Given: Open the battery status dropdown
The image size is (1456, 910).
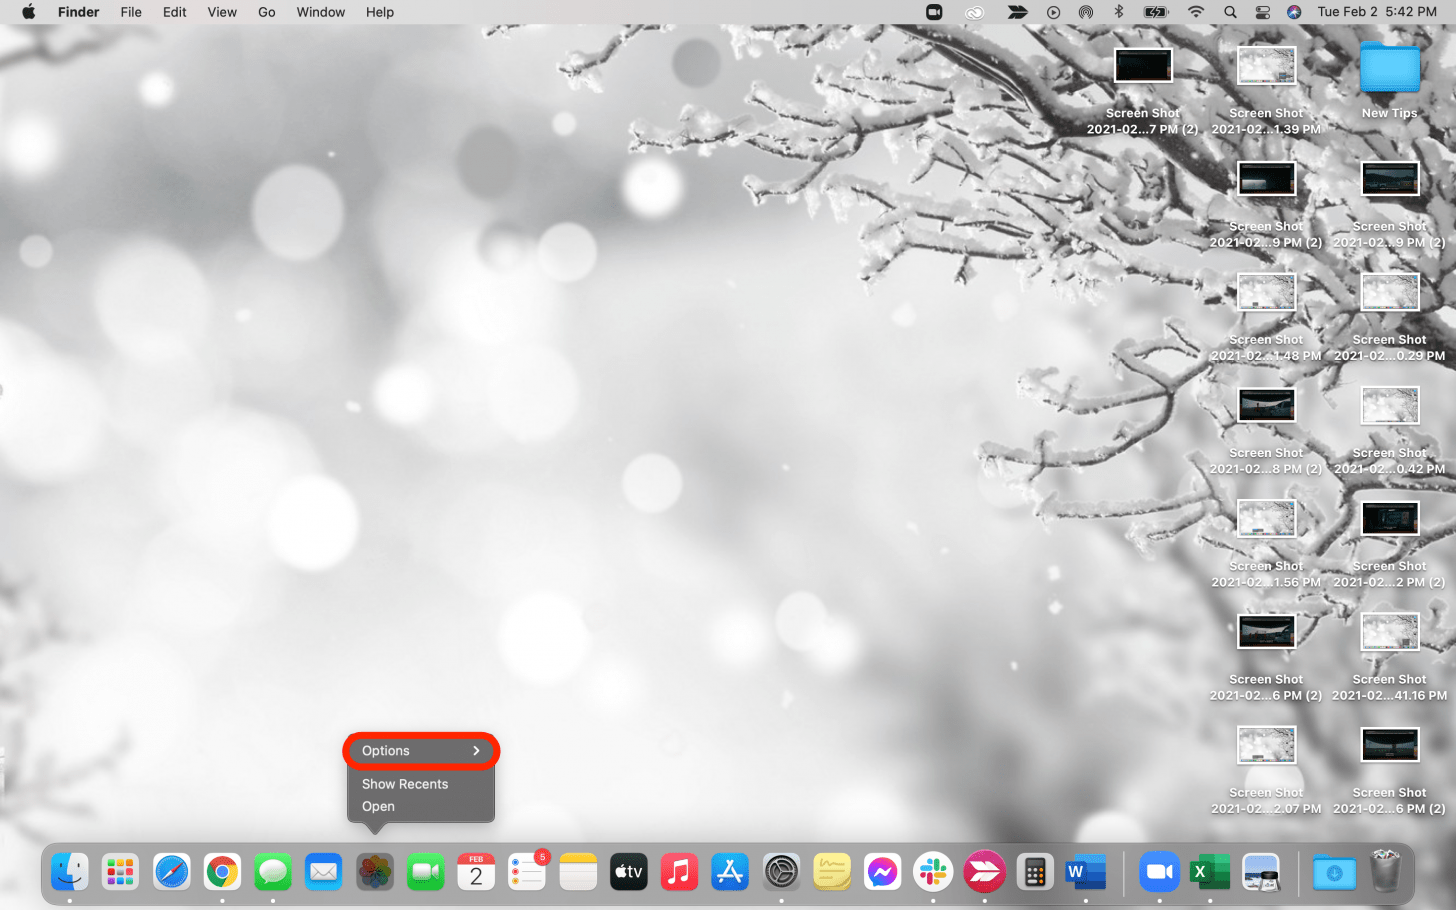Looking at the screenshot, I should 1154,12.
